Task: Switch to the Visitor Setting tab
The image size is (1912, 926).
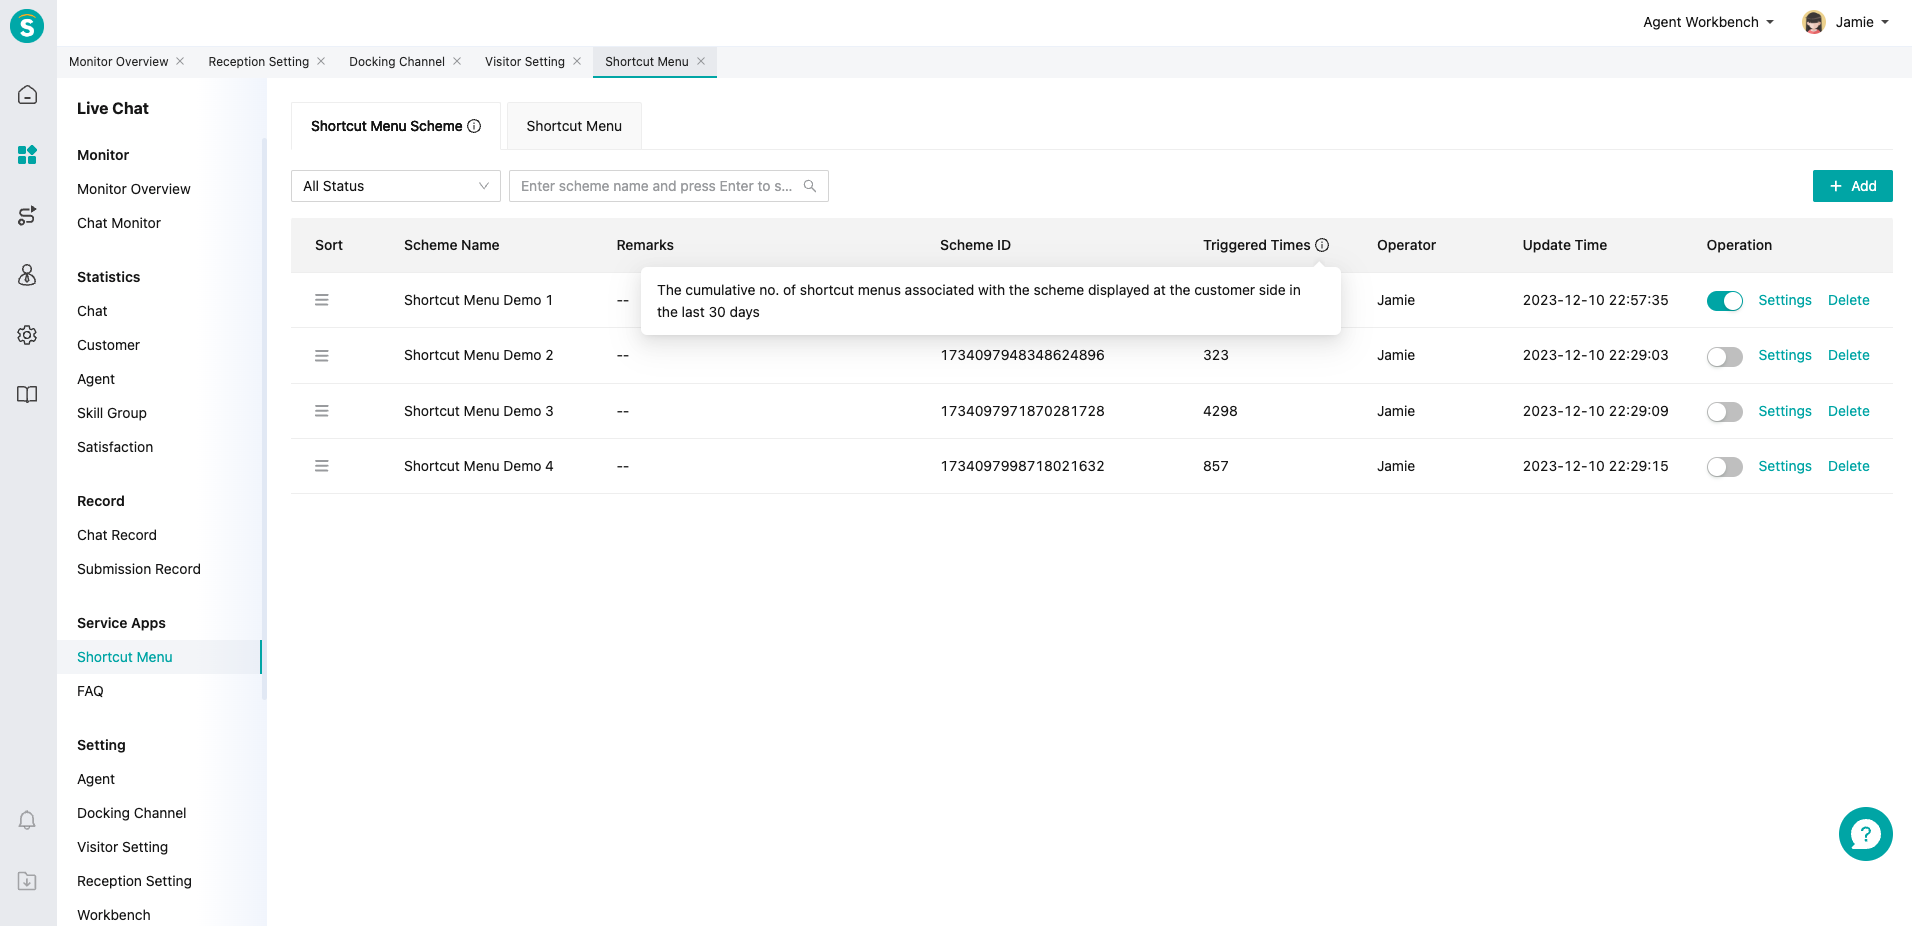Action: point(525,61)
